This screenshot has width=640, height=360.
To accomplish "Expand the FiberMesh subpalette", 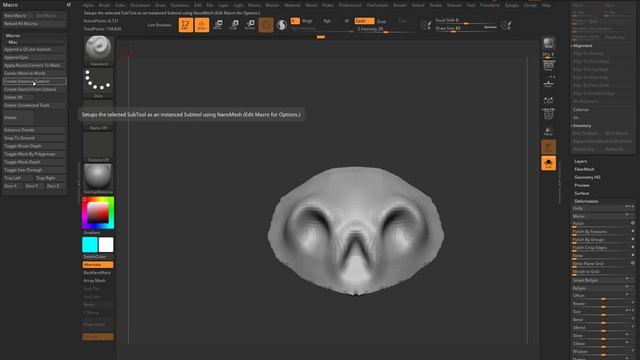I will click(584, 169).
